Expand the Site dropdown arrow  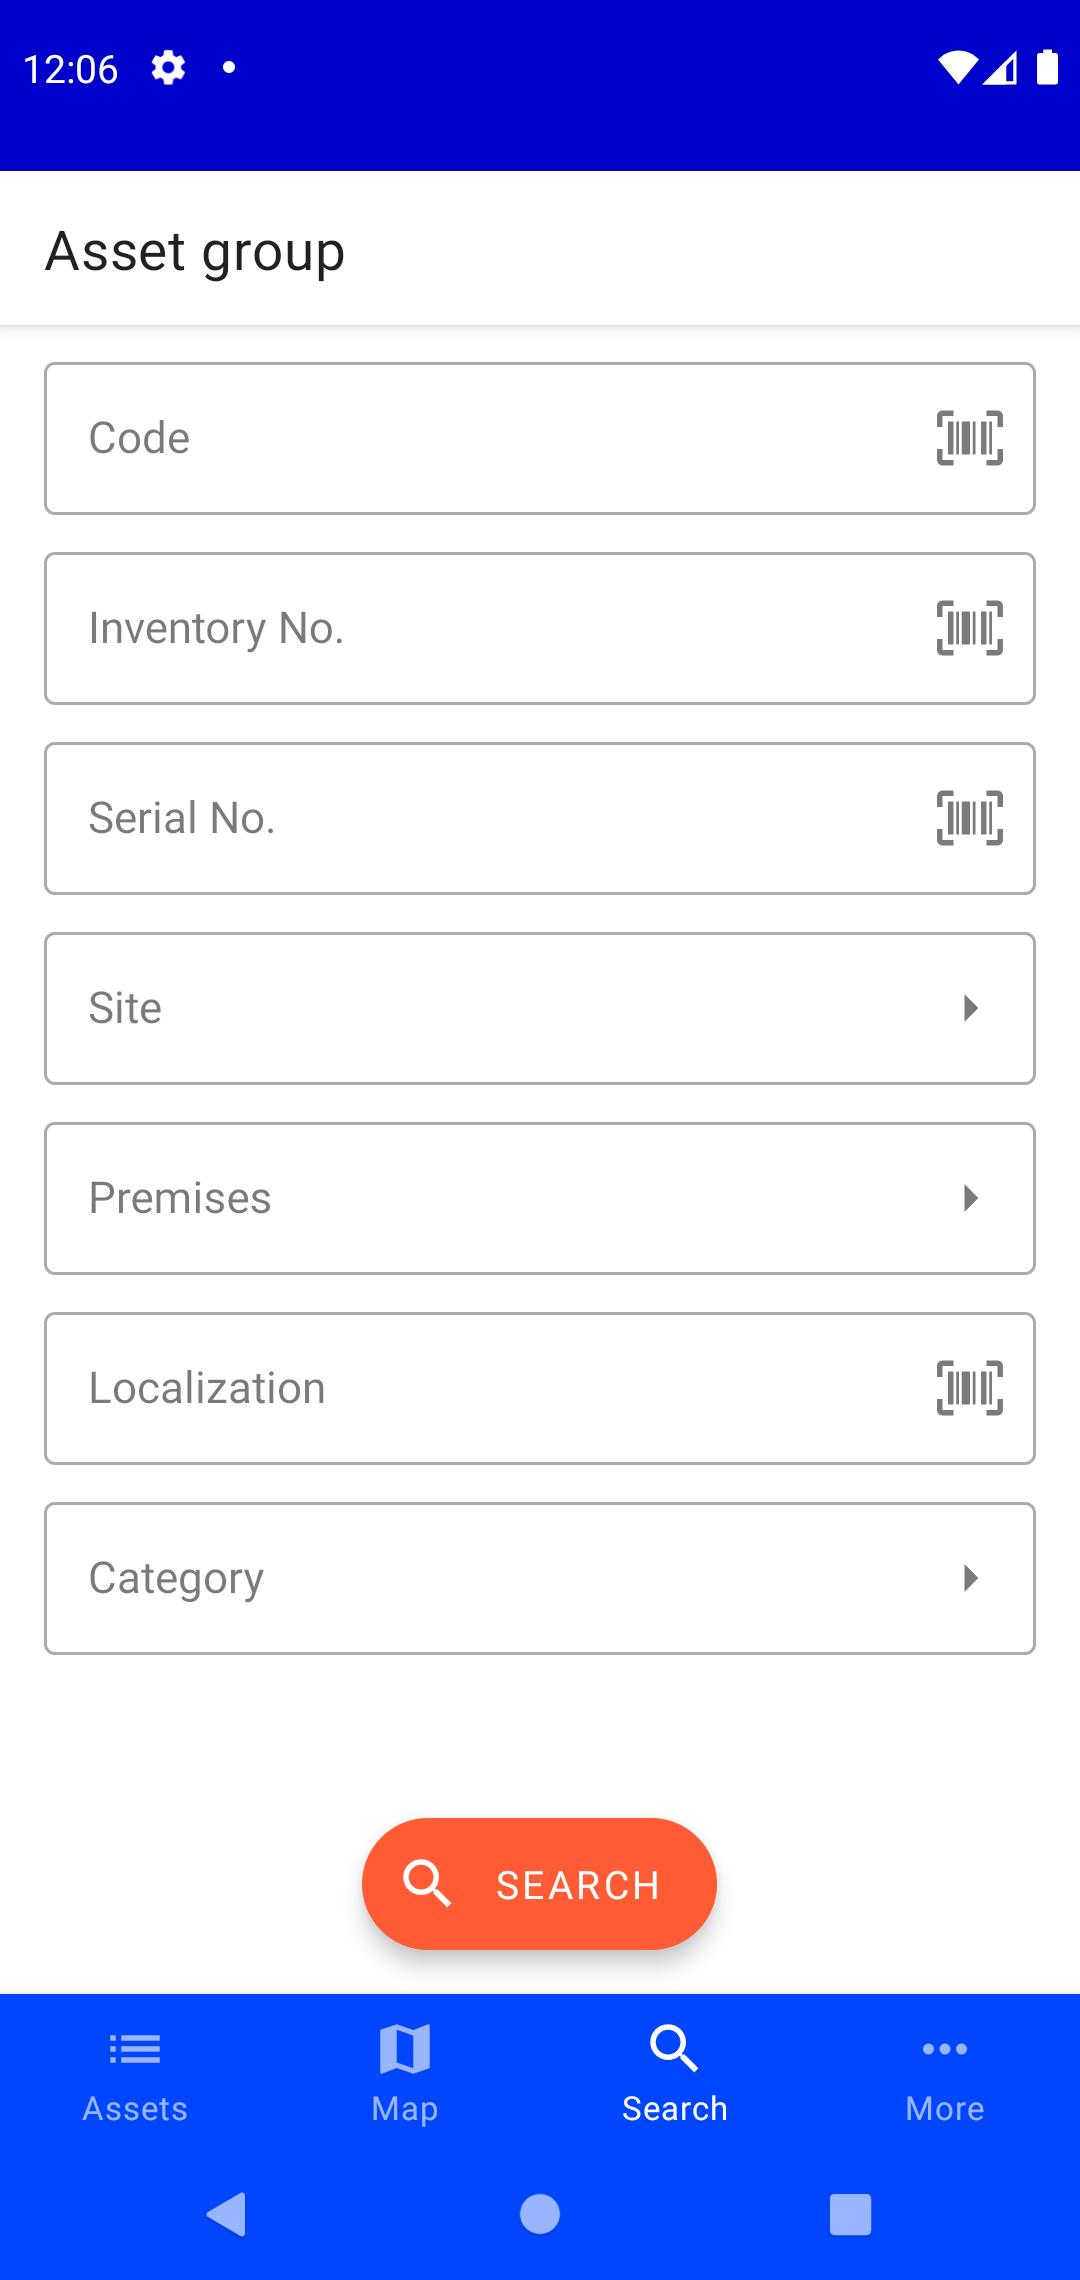point(970,1008)
